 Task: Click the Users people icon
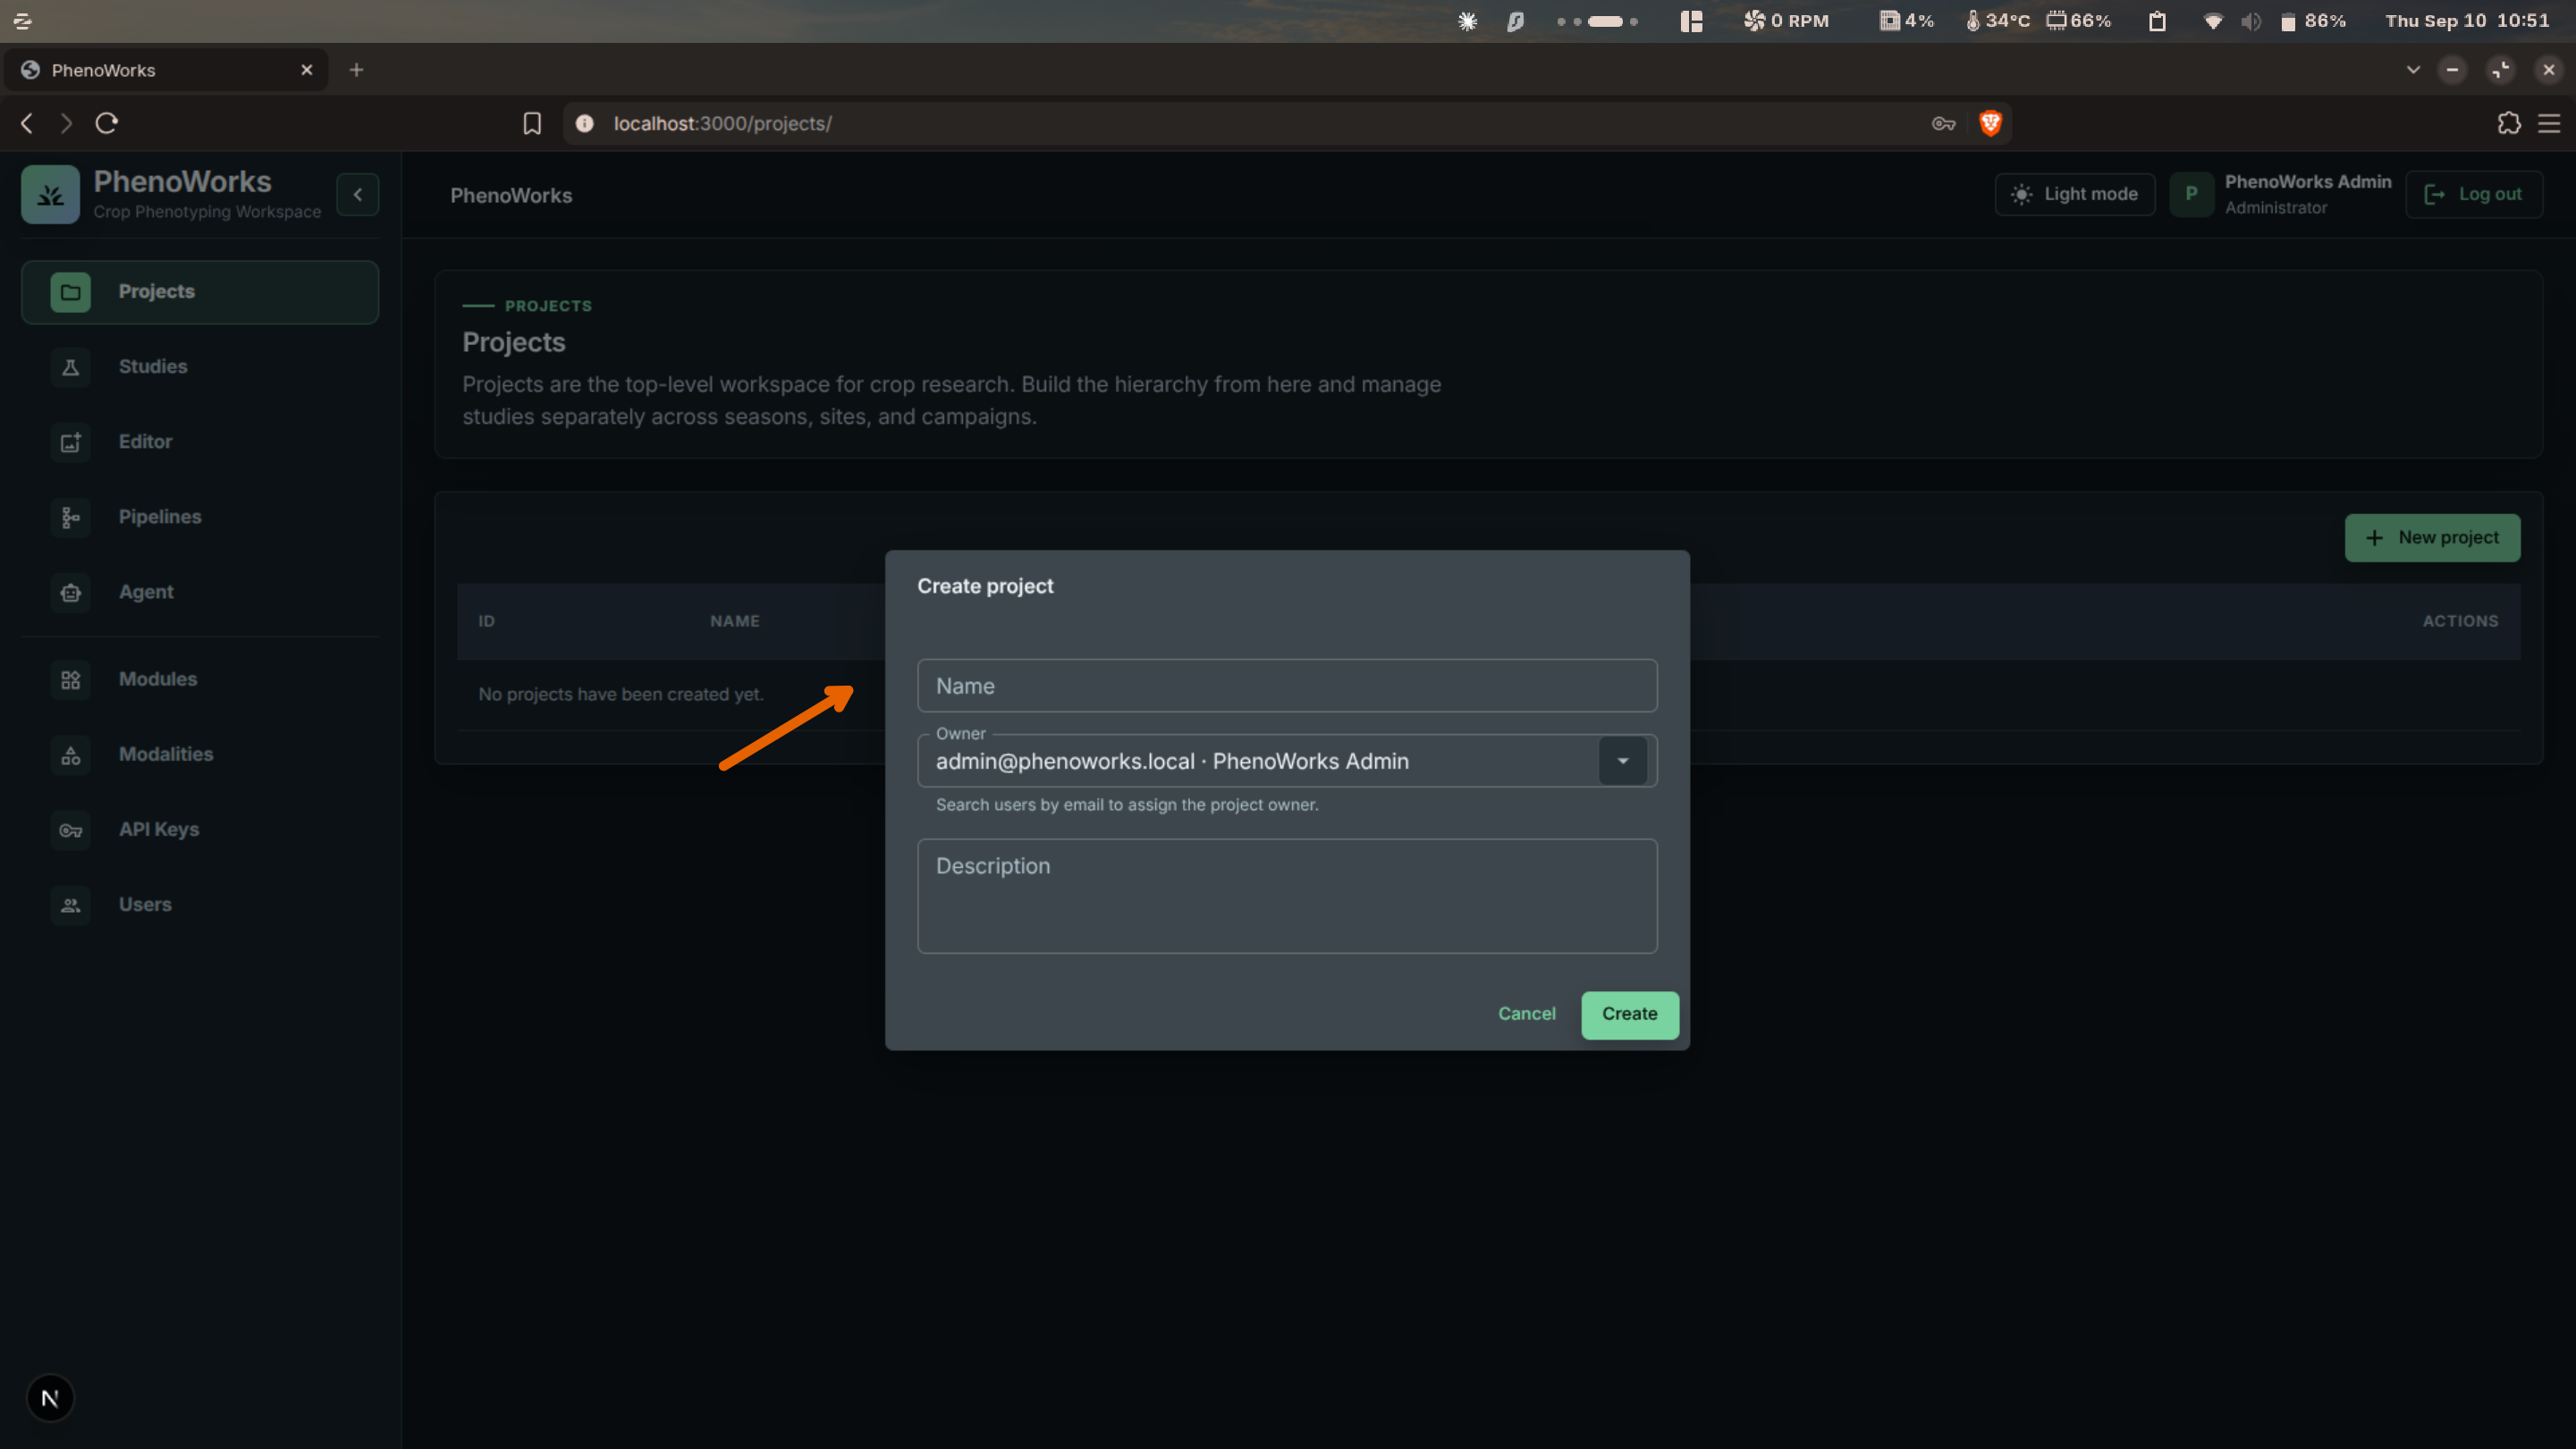(70, 905)
